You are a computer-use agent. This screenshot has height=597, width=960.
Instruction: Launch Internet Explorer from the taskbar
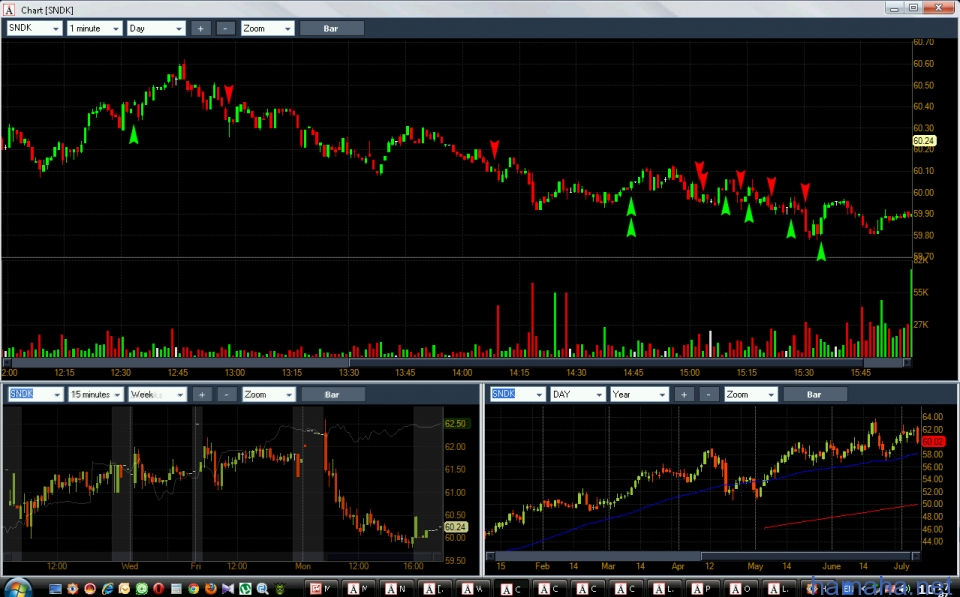tap(108, 589)
